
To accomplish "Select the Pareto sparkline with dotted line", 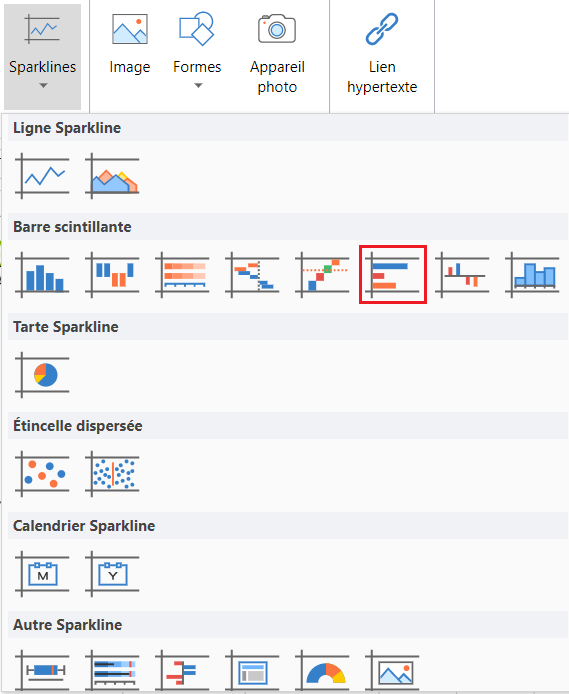I will (323, 275).
